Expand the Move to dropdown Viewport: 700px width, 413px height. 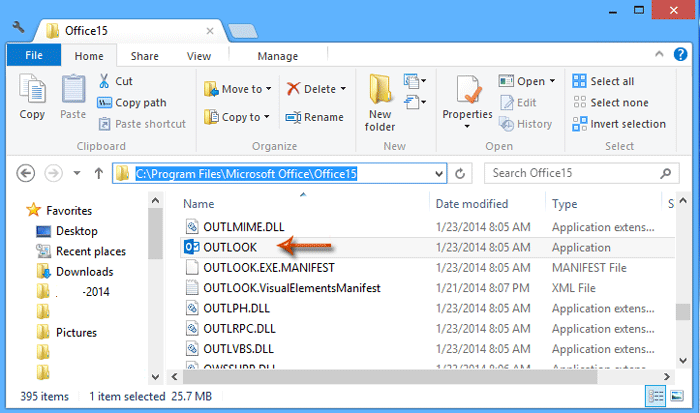pos(270,89)
